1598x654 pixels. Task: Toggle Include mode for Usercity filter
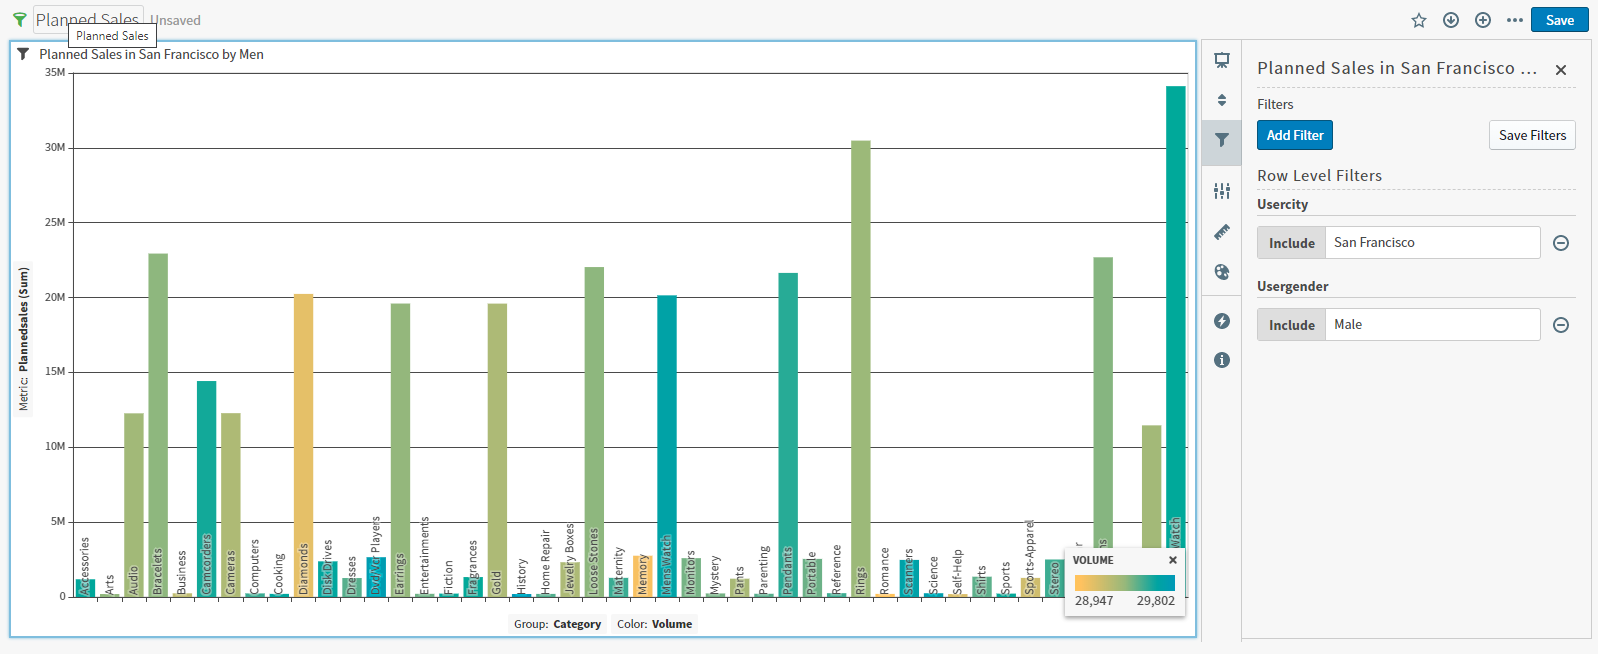pos(1291,243)
